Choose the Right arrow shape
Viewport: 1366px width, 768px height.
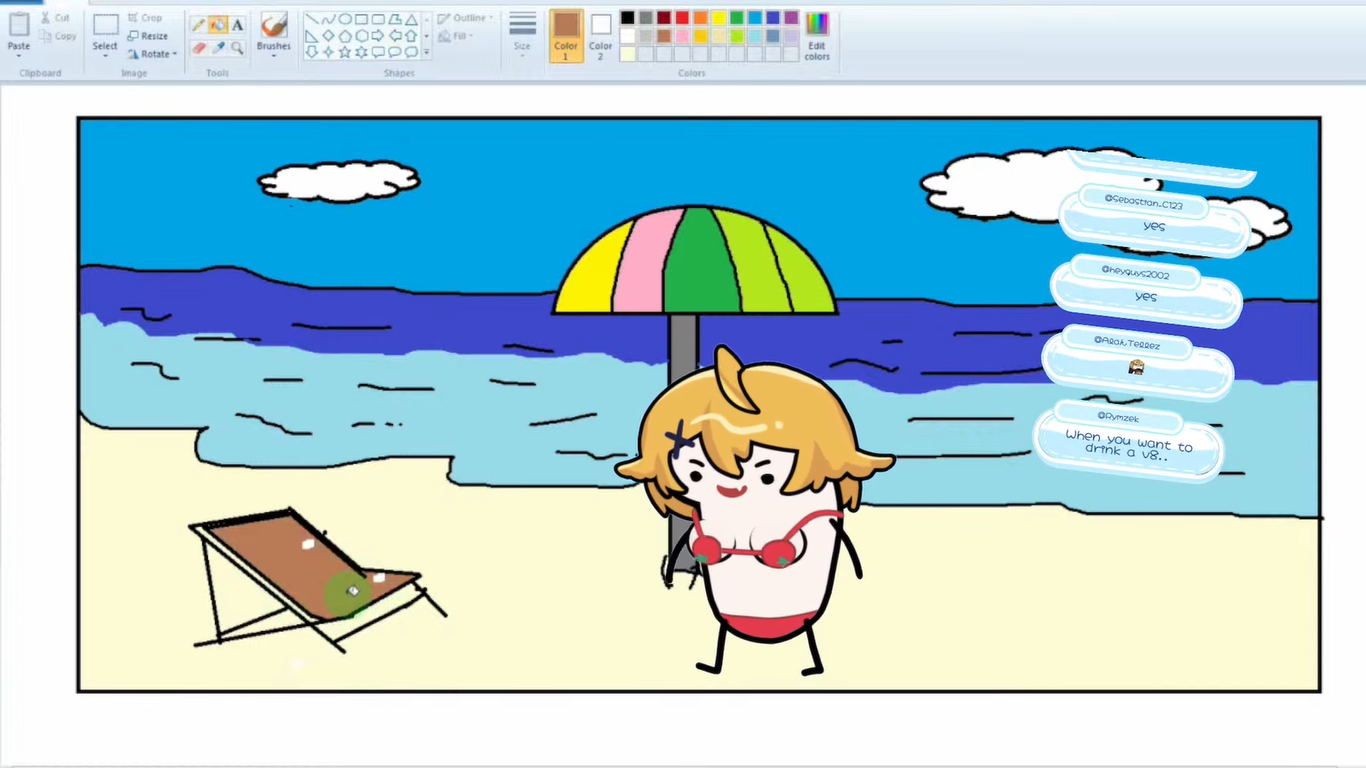[378, 36]
